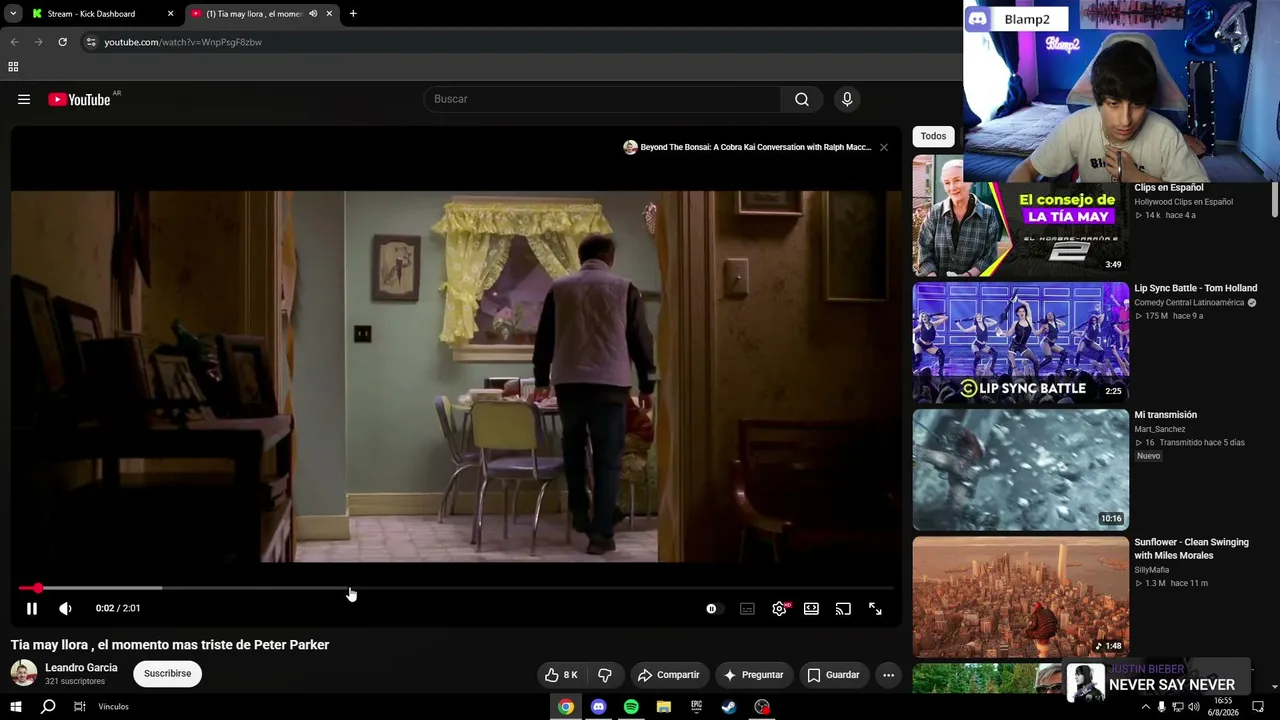1280x720 pixels.
Task: Close the Kick Dashboard tab
Action: 171,14
